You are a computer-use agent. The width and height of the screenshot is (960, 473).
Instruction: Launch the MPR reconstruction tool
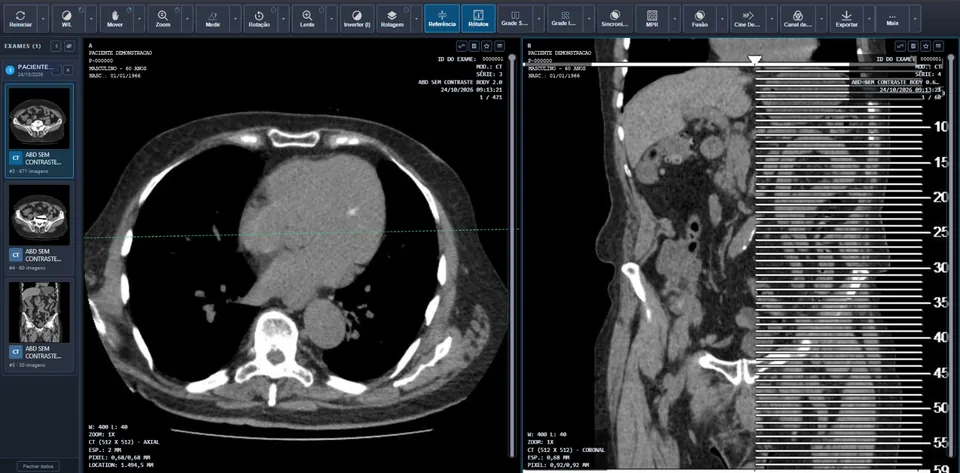click(x=653, y=18)
